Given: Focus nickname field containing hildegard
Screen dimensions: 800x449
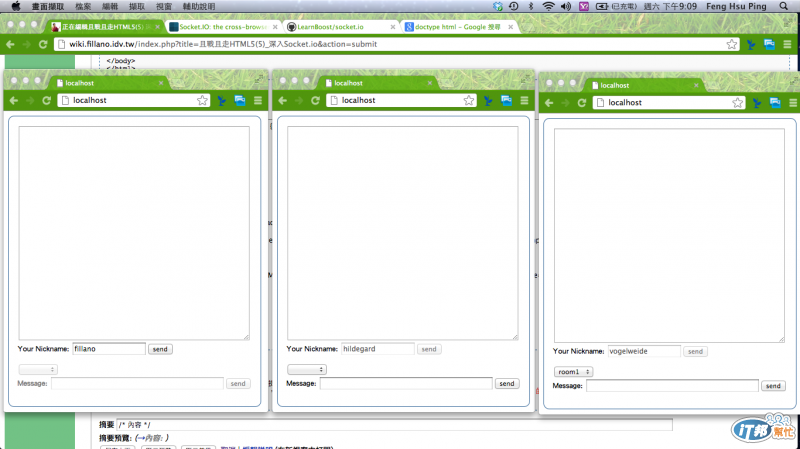Looking at the screenshot, I should 378,349.
